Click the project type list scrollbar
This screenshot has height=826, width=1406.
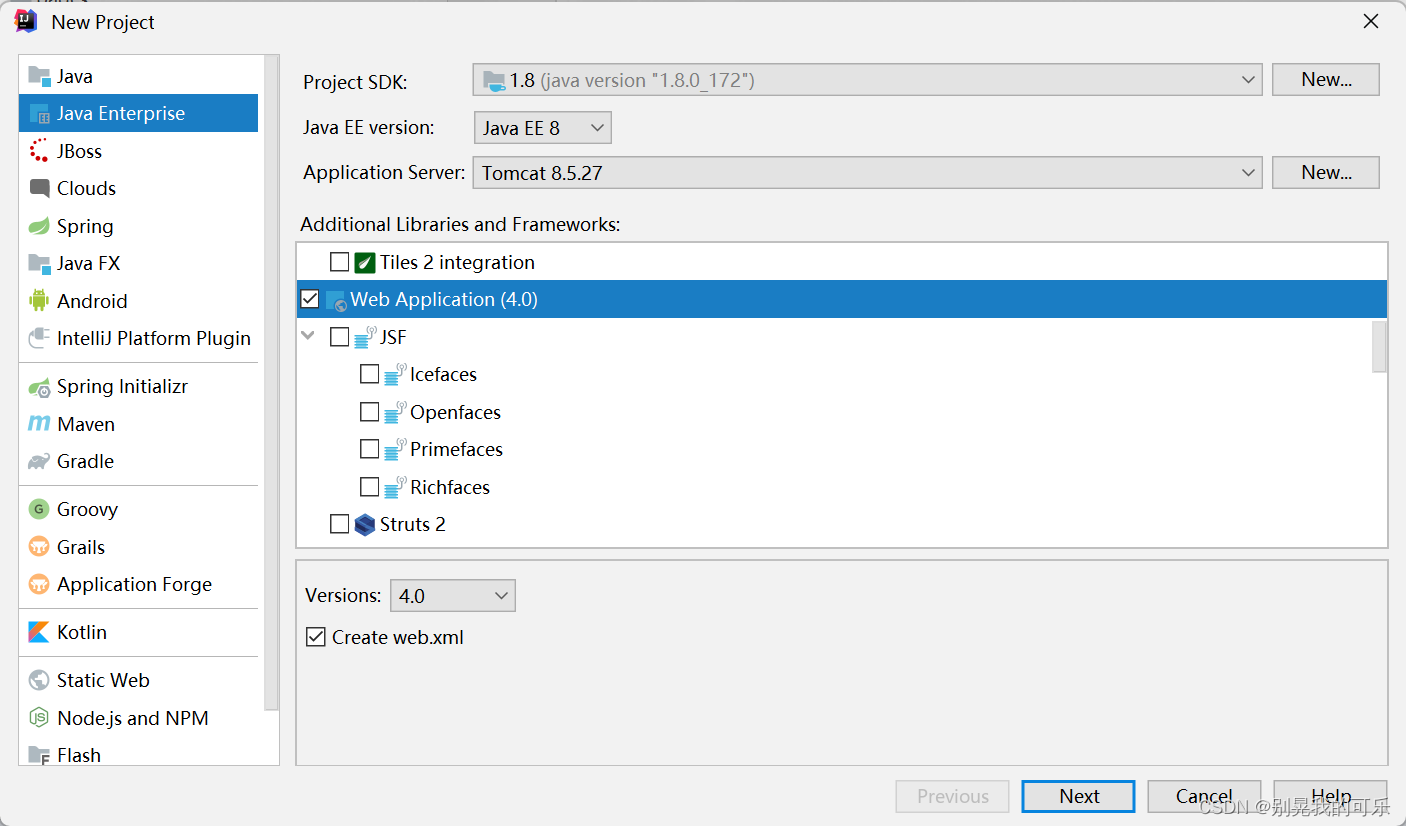tap(271, 382)
